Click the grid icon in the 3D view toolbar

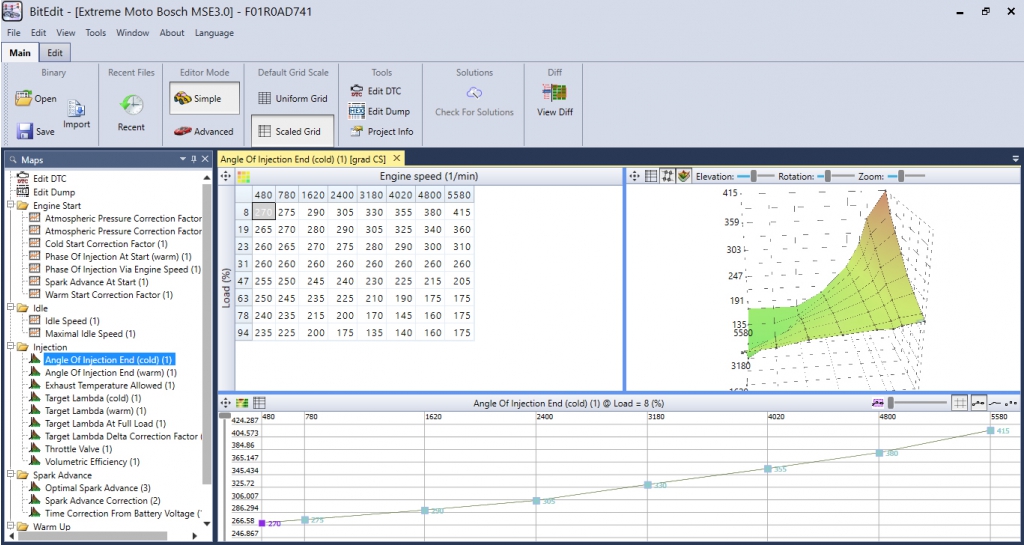tap(650, 176)
